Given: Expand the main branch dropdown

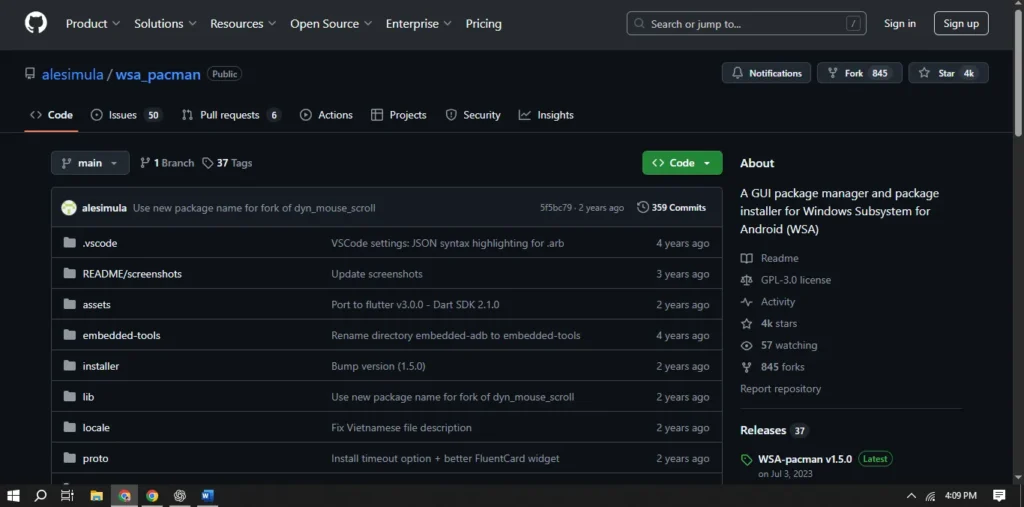Looking at the screenshot, I should click(x=90, y=163).
